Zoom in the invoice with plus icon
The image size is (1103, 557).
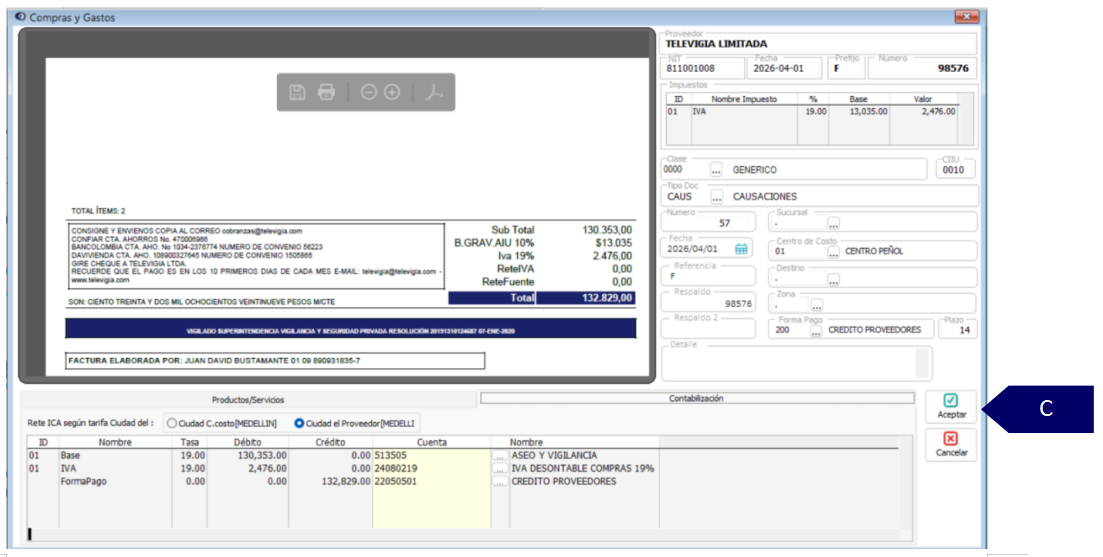click(393, 92)
